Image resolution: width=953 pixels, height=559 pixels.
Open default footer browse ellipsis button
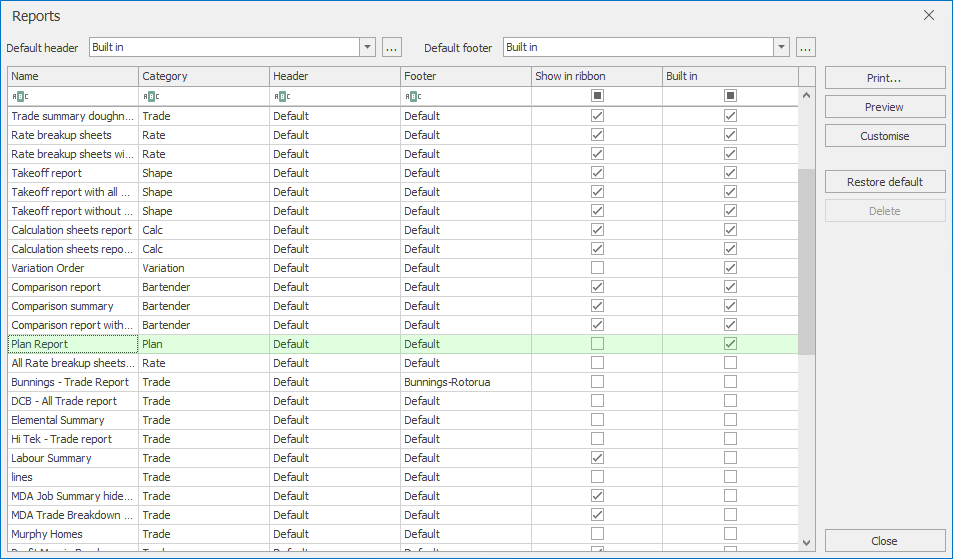click(805, 47)
